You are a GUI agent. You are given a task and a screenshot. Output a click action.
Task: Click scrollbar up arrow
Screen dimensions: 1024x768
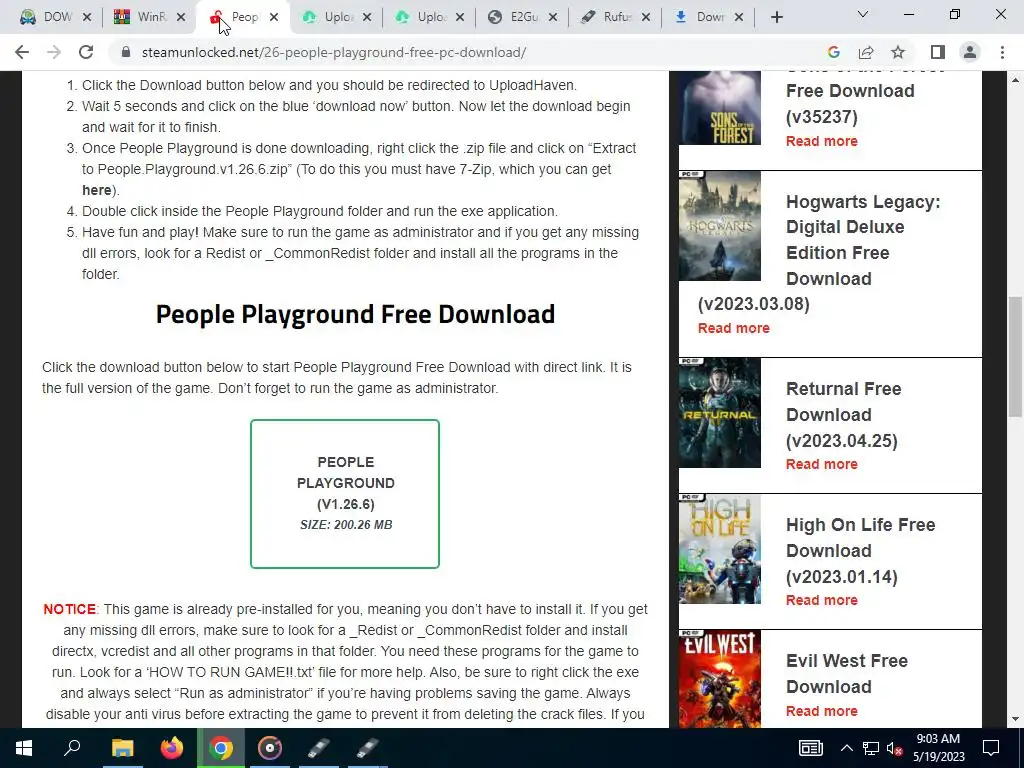(1014, 80)
